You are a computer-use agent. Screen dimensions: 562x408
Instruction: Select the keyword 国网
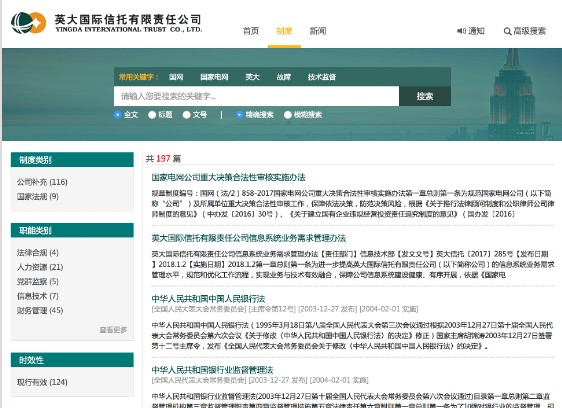(x=176, y=77)
